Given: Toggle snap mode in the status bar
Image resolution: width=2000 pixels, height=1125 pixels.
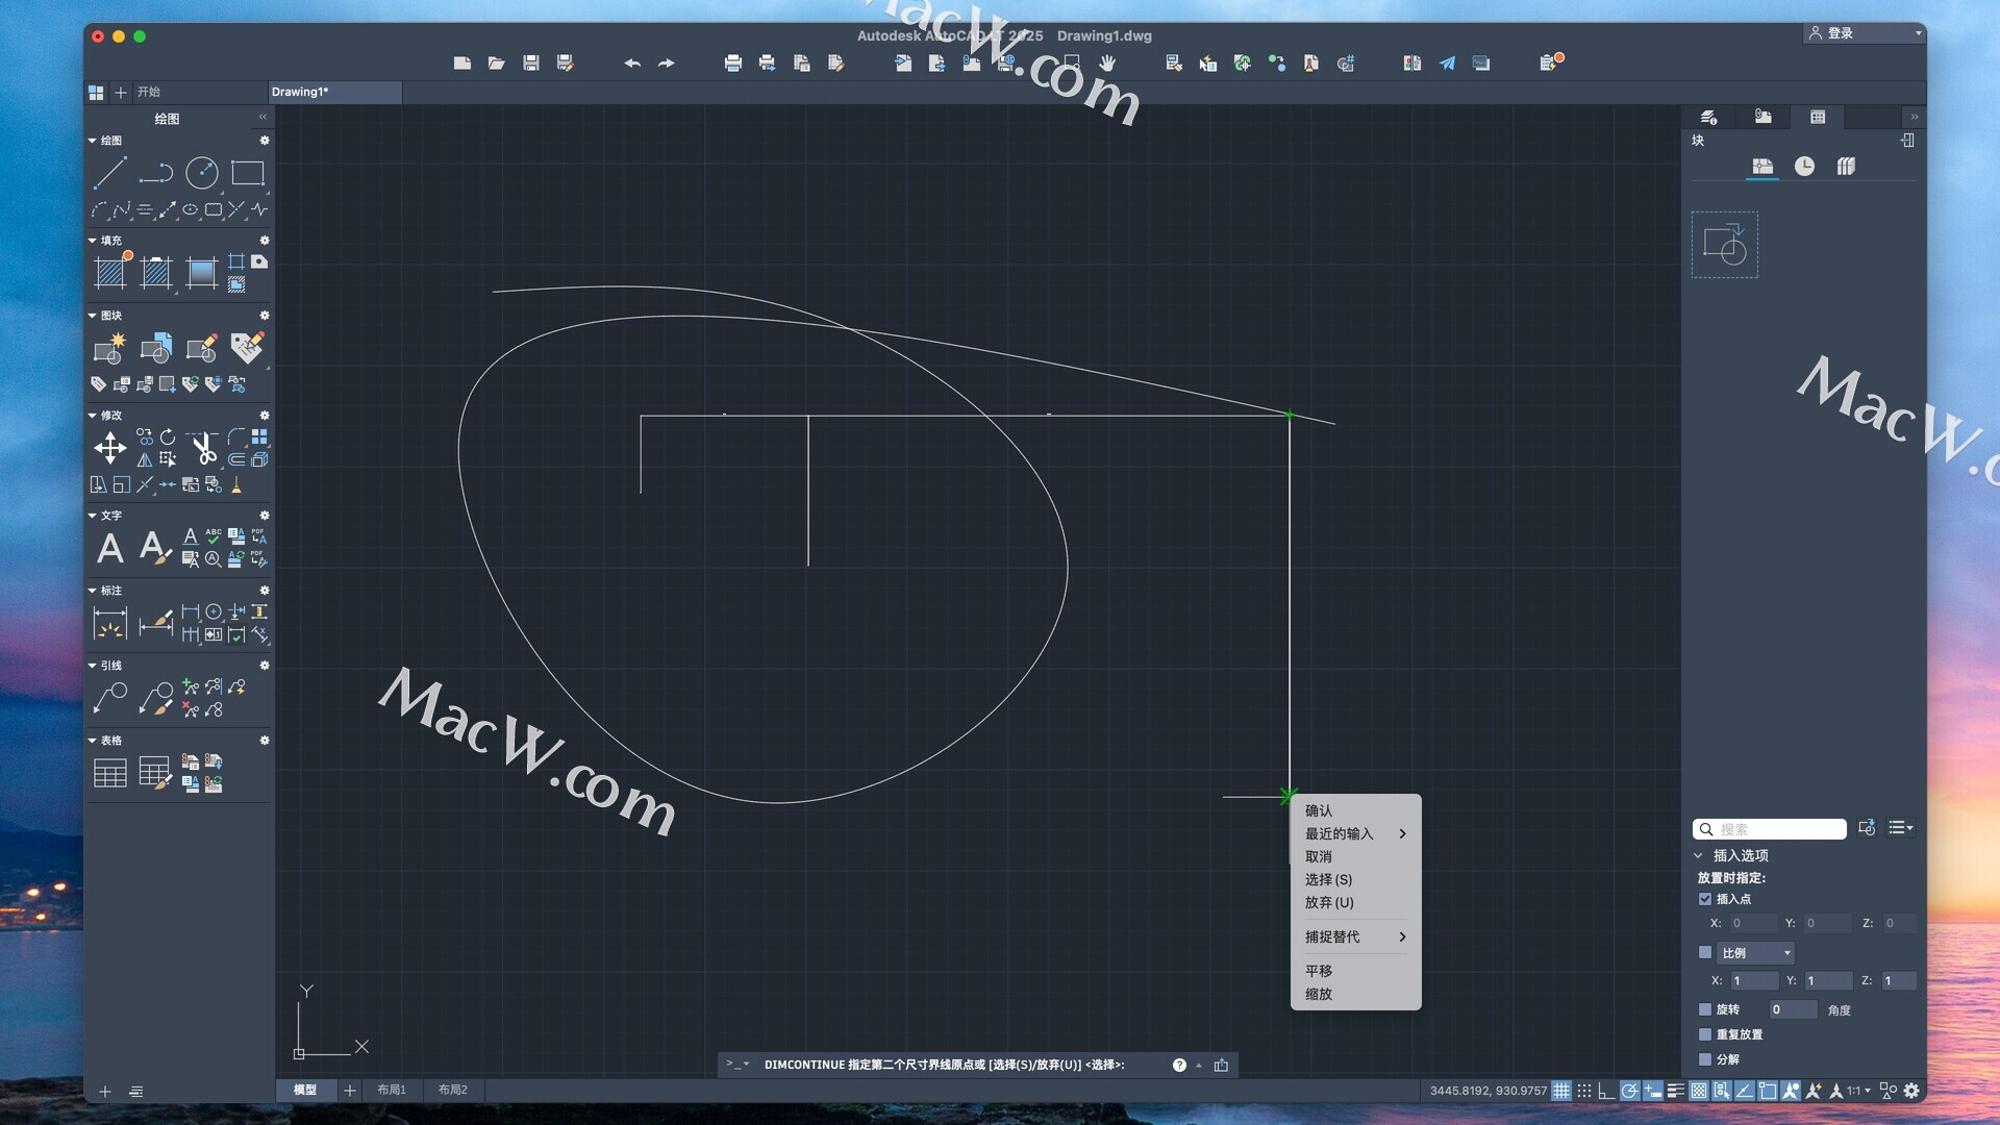Looking at the screenshot, I should click(1584, 1091).
